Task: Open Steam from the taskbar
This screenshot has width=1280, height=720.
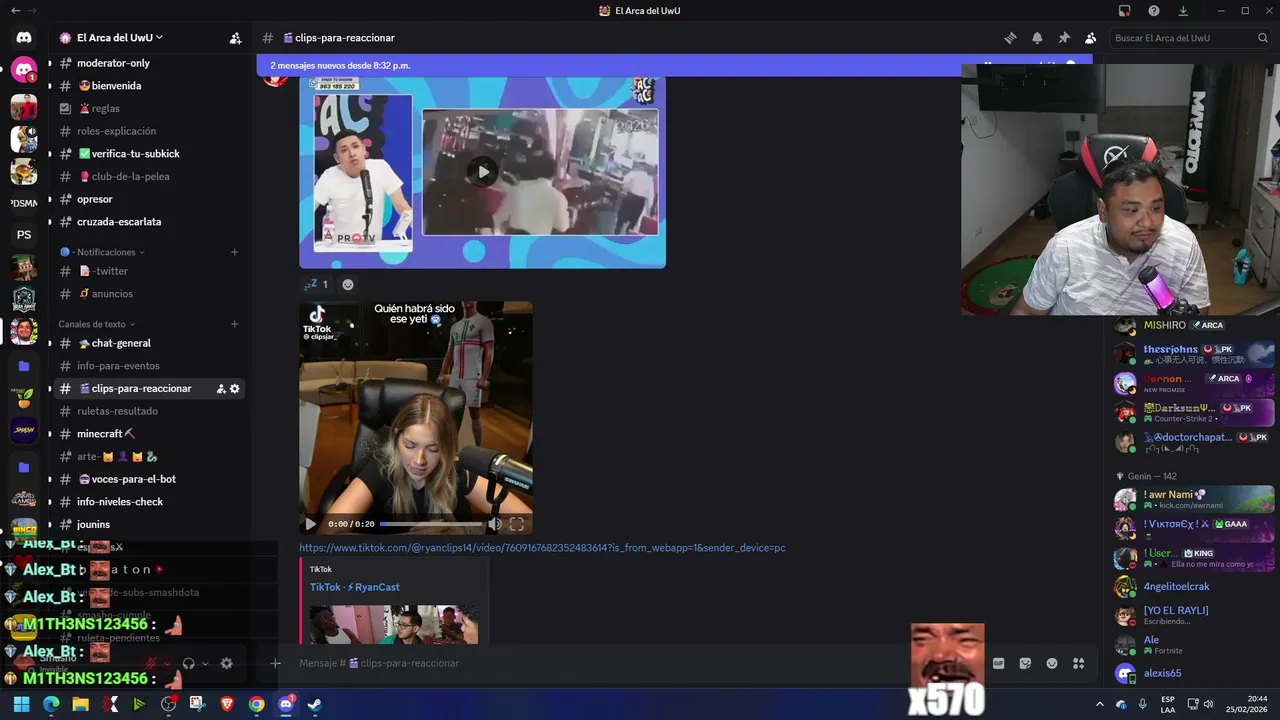Action: [314, 704]
